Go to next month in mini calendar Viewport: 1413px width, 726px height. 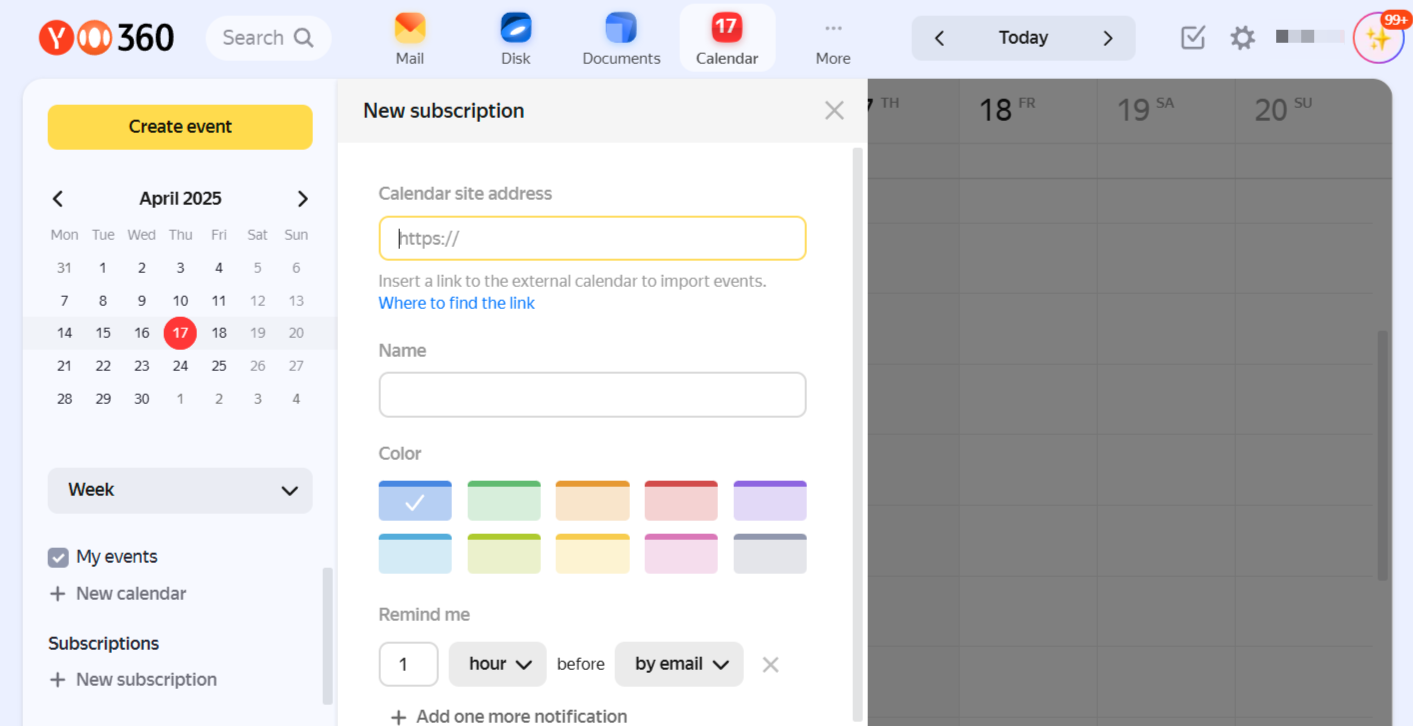[x=302, y=199]
